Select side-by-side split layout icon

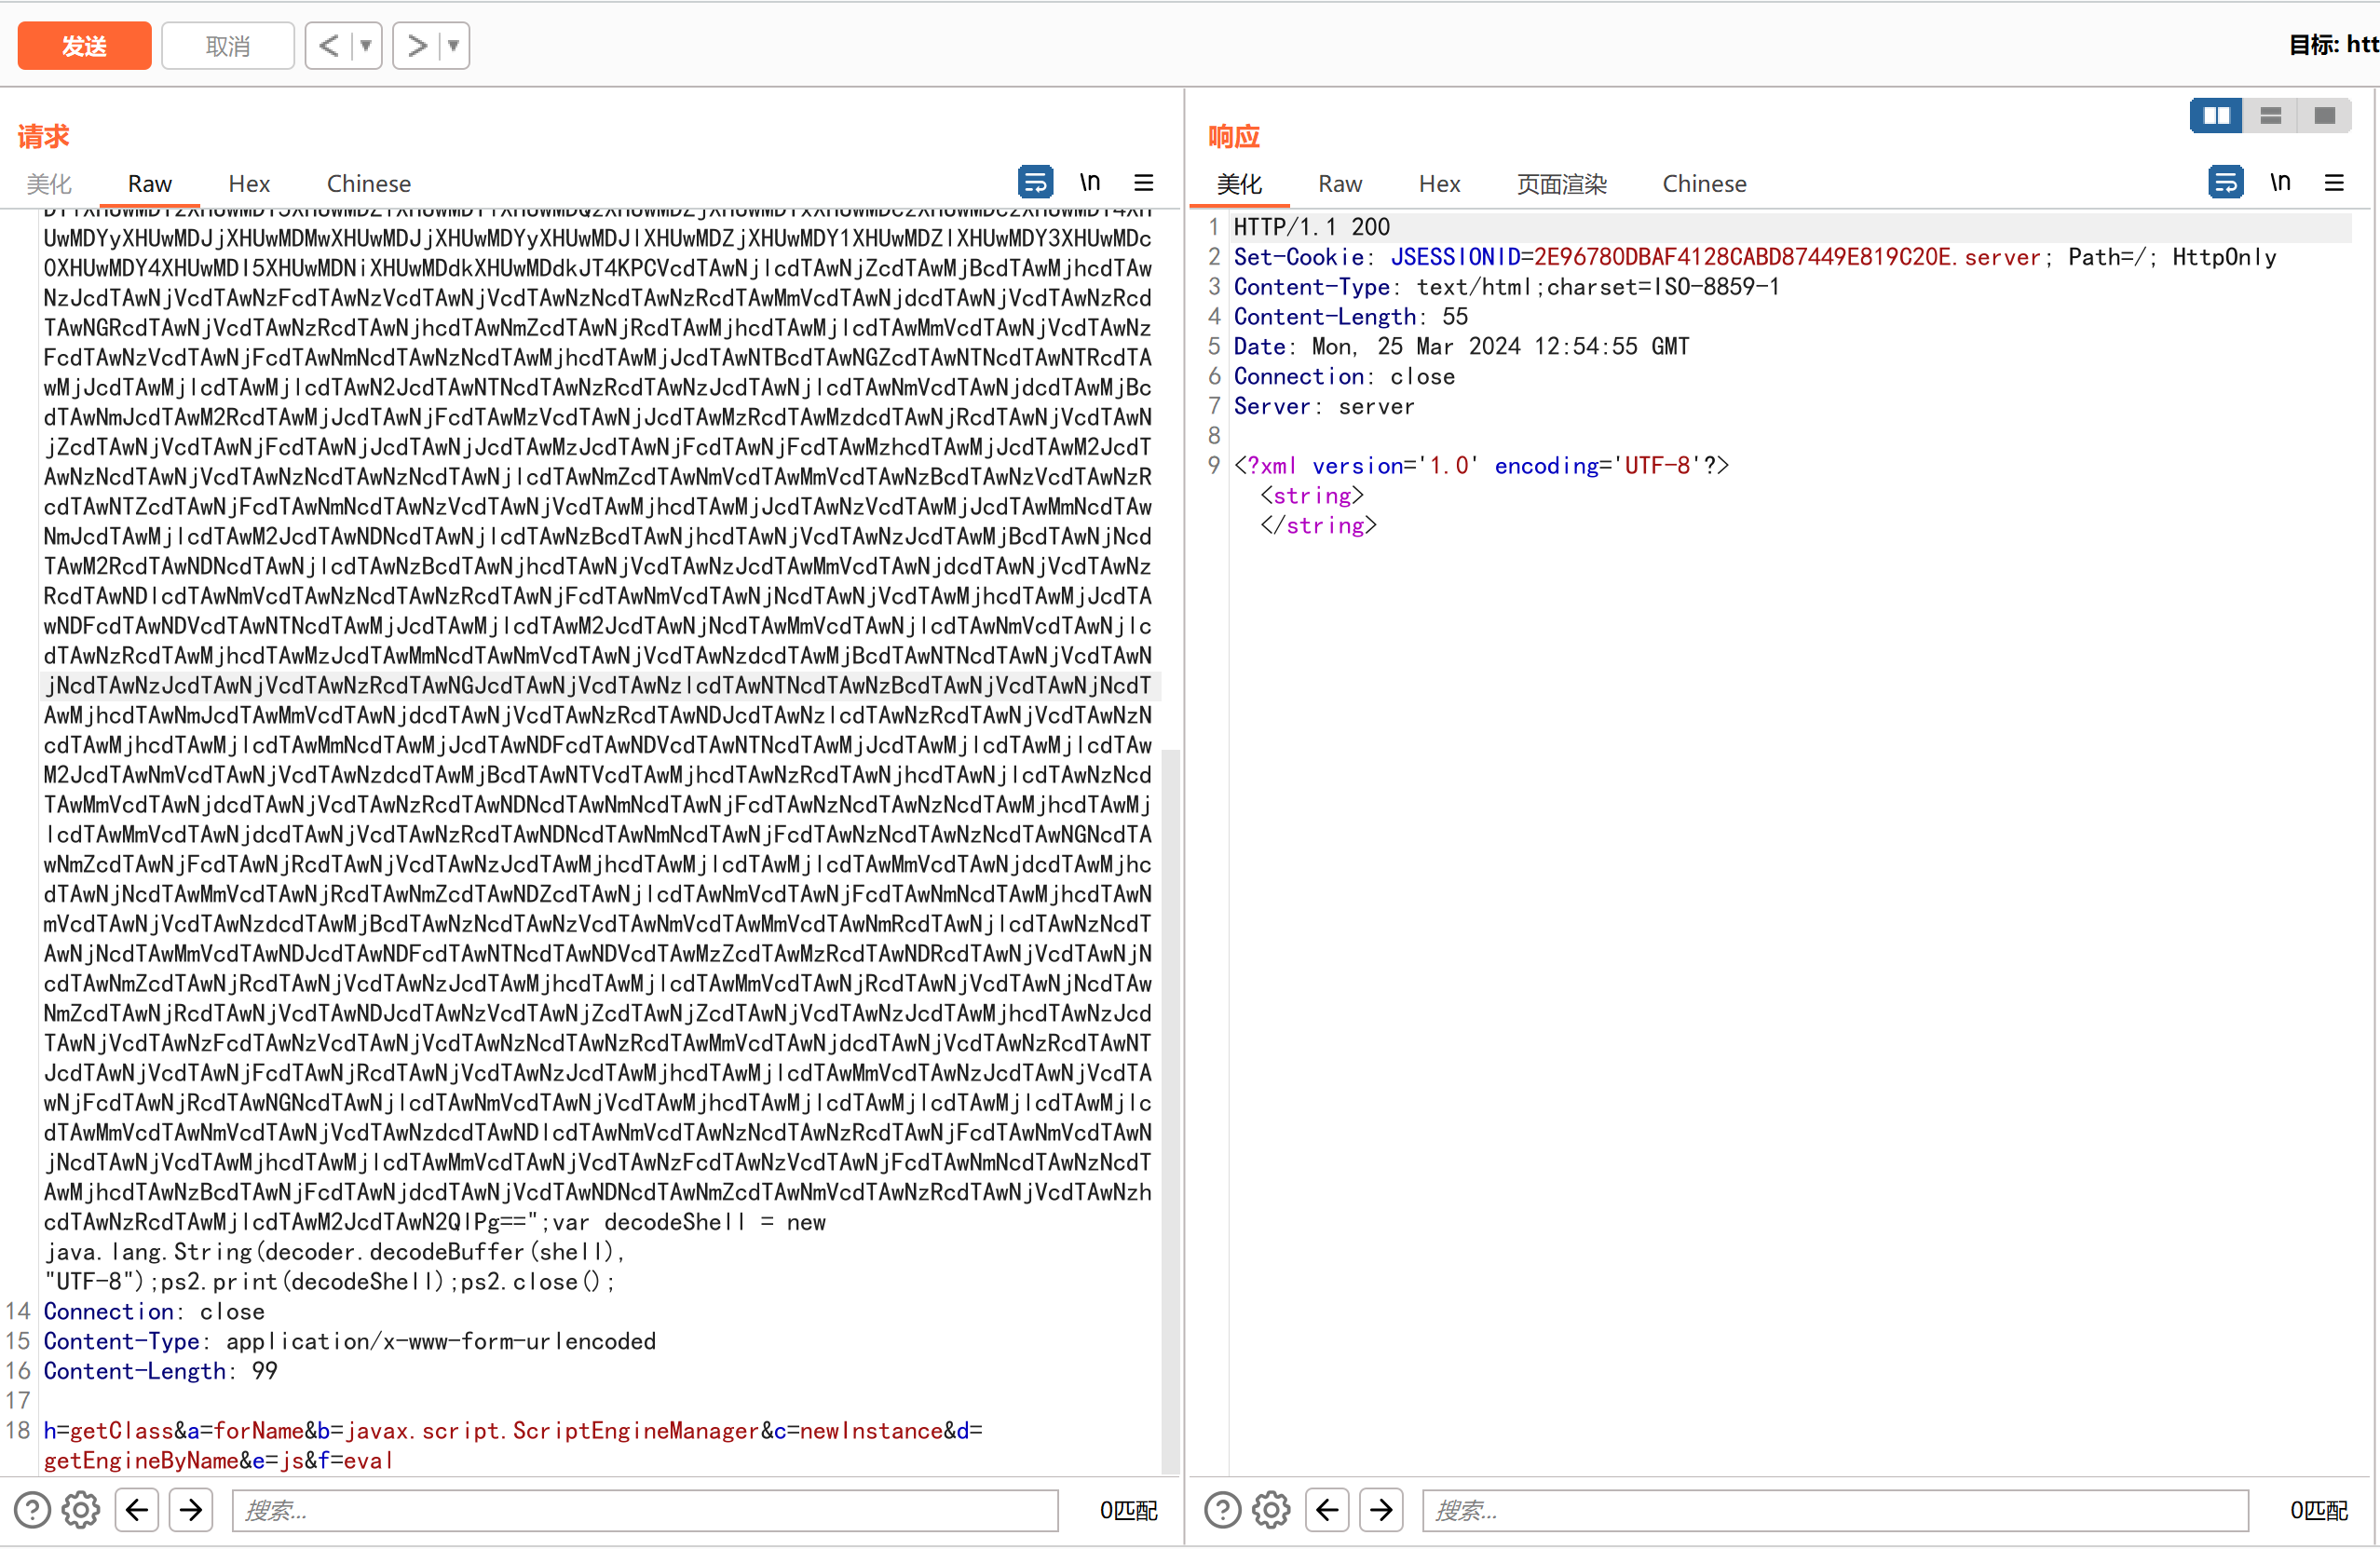pyautogui.click(x=2216, y=116)
